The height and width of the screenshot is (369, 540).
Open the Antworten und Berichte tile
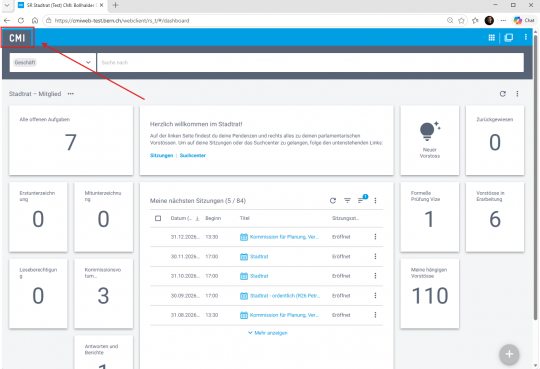pos(103,352)
